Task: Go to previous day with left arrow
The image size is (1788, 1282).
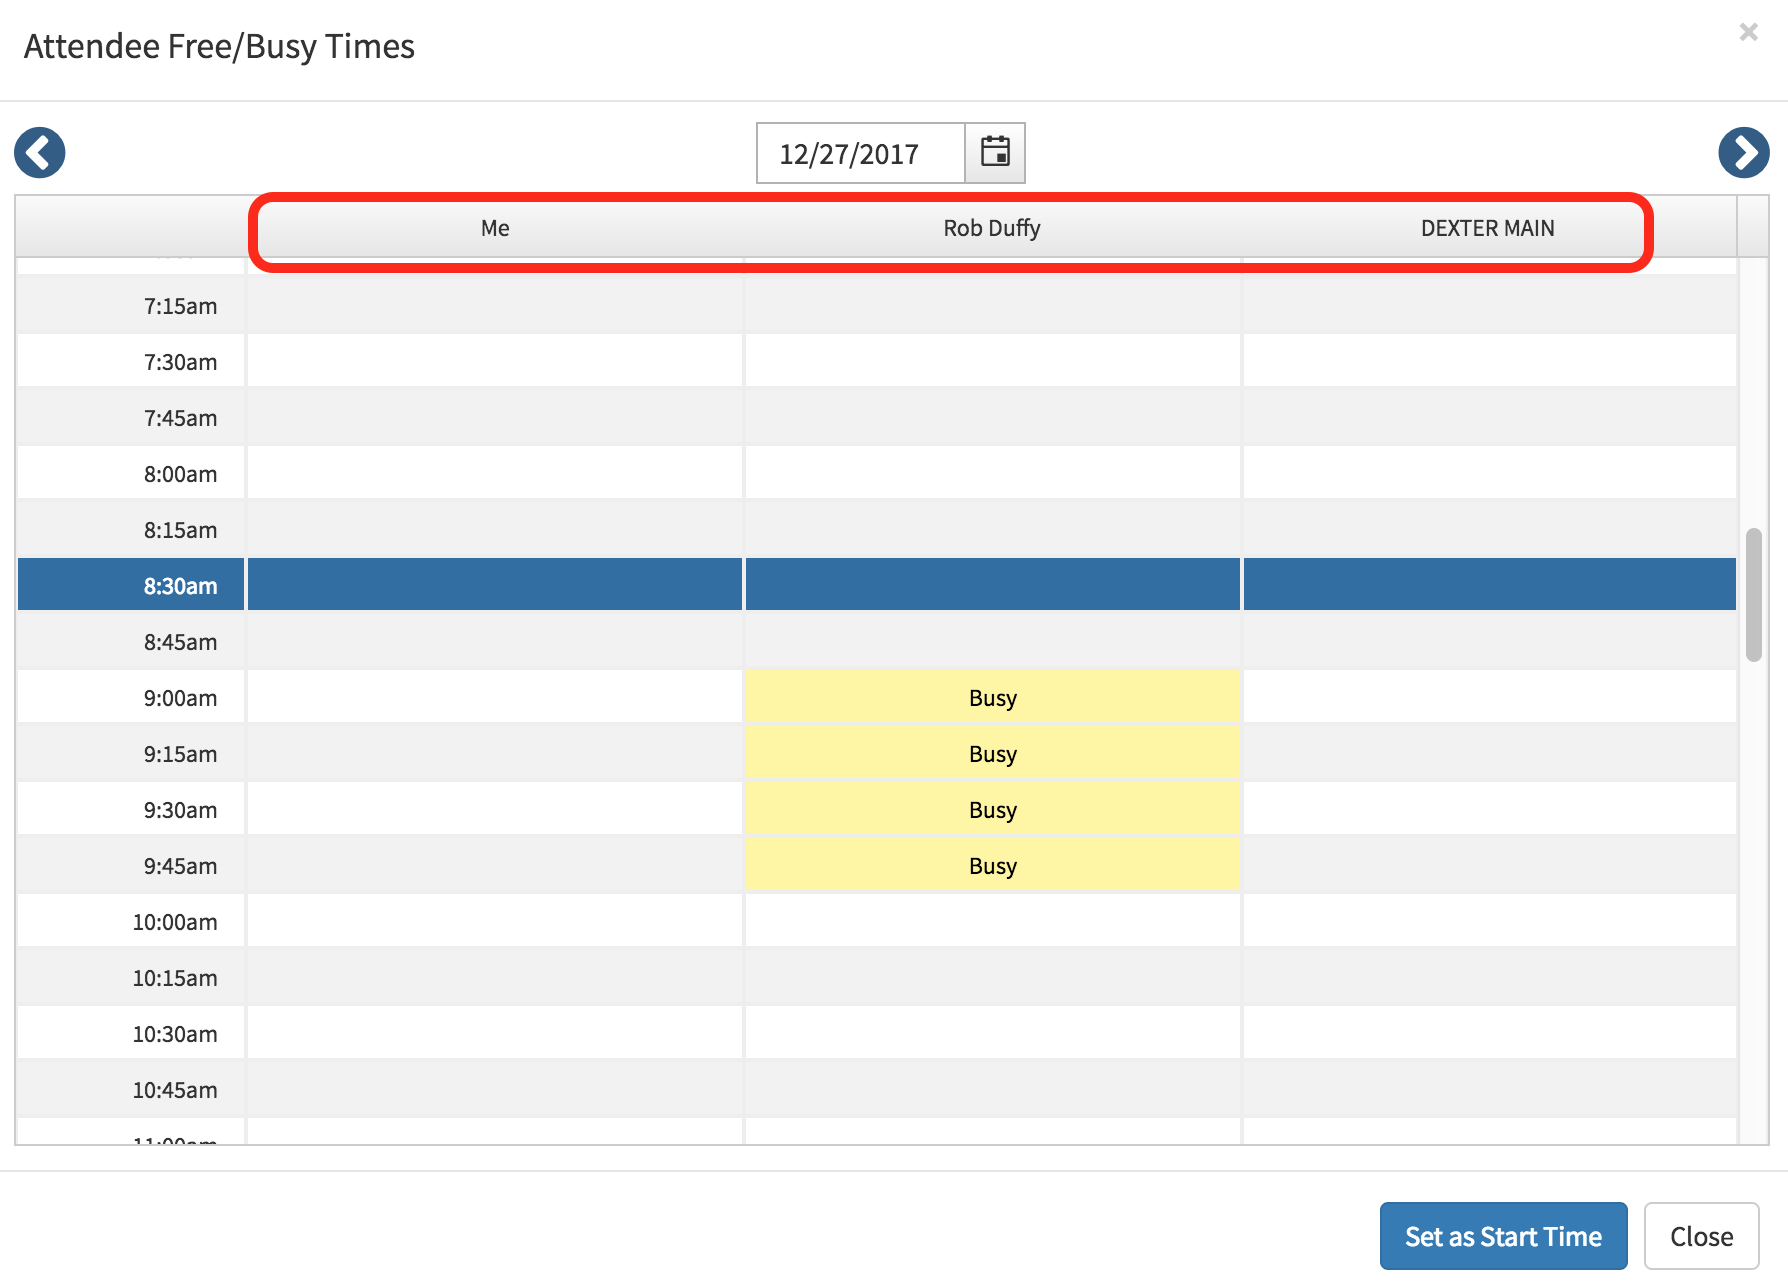Action: tap(40, 153)
